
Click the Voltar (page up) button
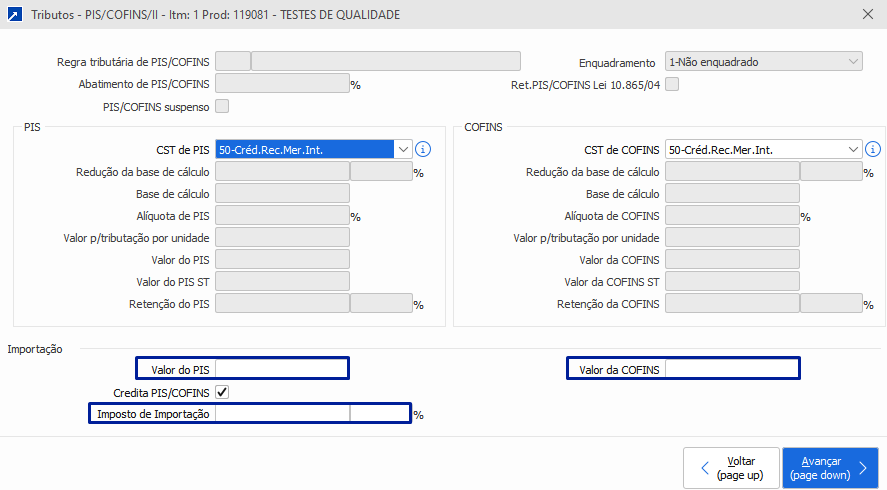point(731,467)
